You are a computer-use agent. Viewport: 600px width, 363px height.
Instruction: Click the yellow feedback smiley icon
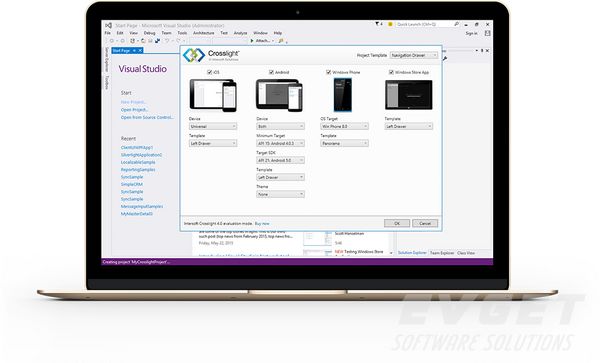(390, 24)
